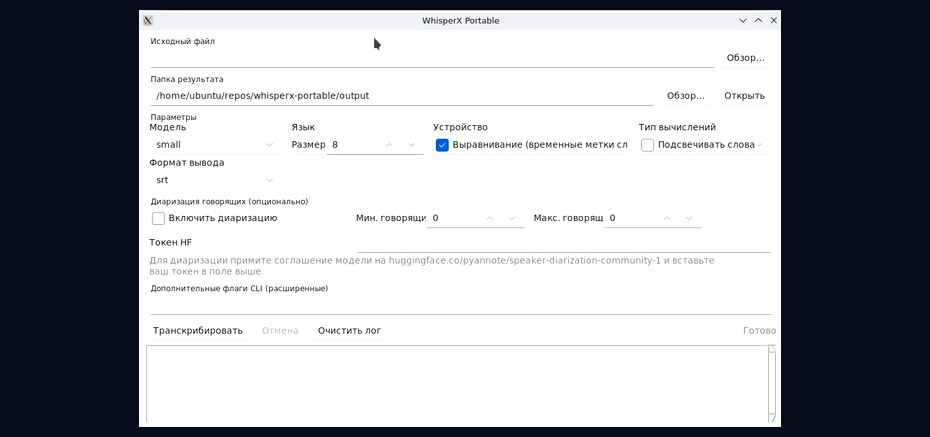Image resolution: width=930 pixels, height=437 pixels.
Task: Open the Модель dropdown showing small
Action: coord(215,145)
